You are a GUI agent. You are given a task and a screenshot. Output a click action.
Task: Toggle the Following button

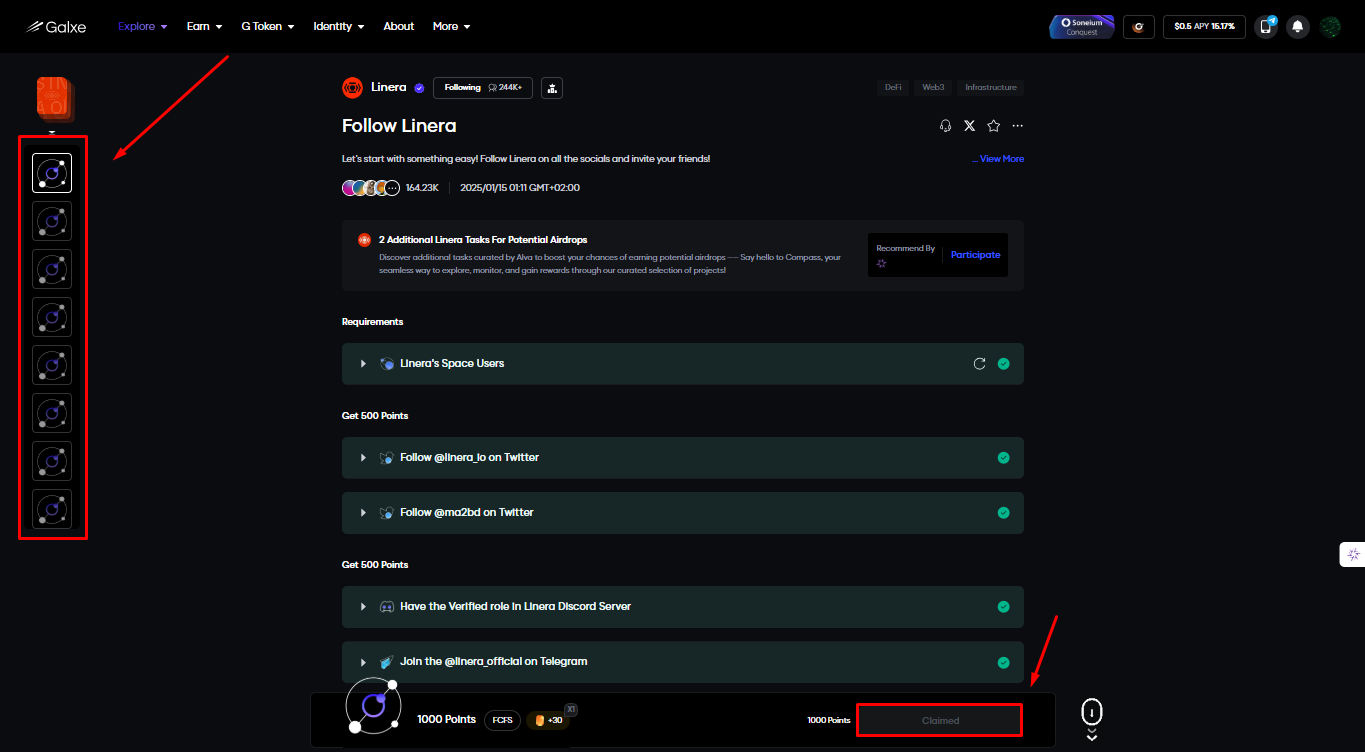[483, 88]
